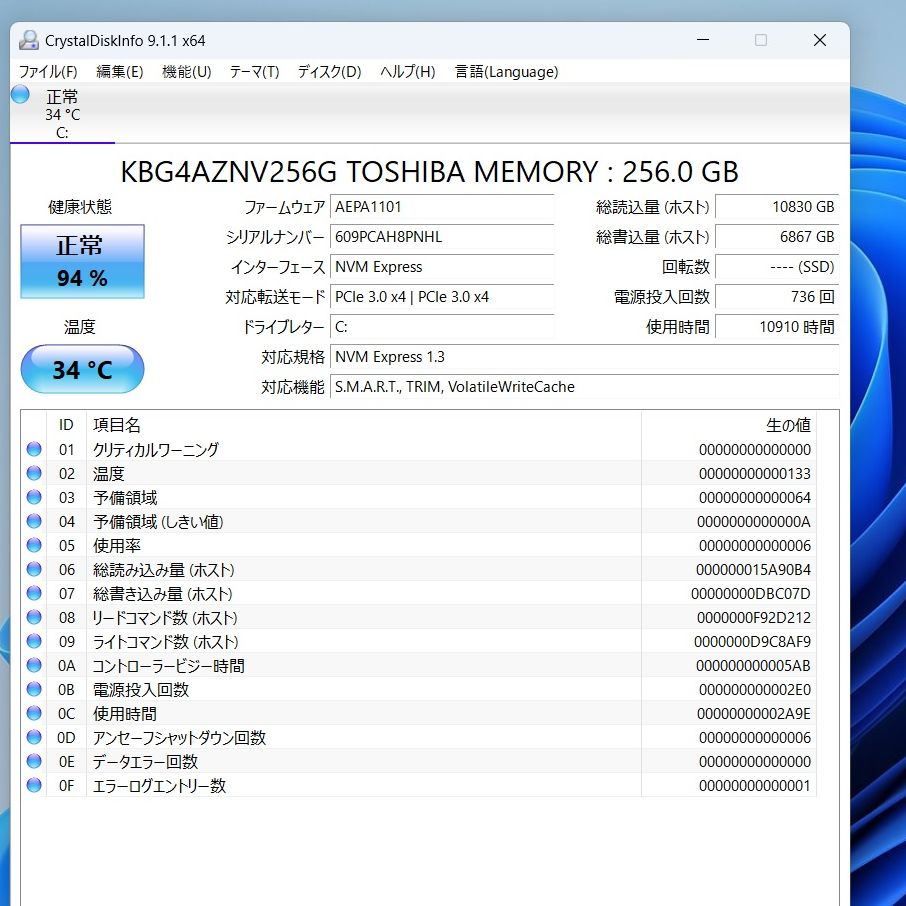Click the transfer mode field PCIe 3.0 x4

pos(442,297)
